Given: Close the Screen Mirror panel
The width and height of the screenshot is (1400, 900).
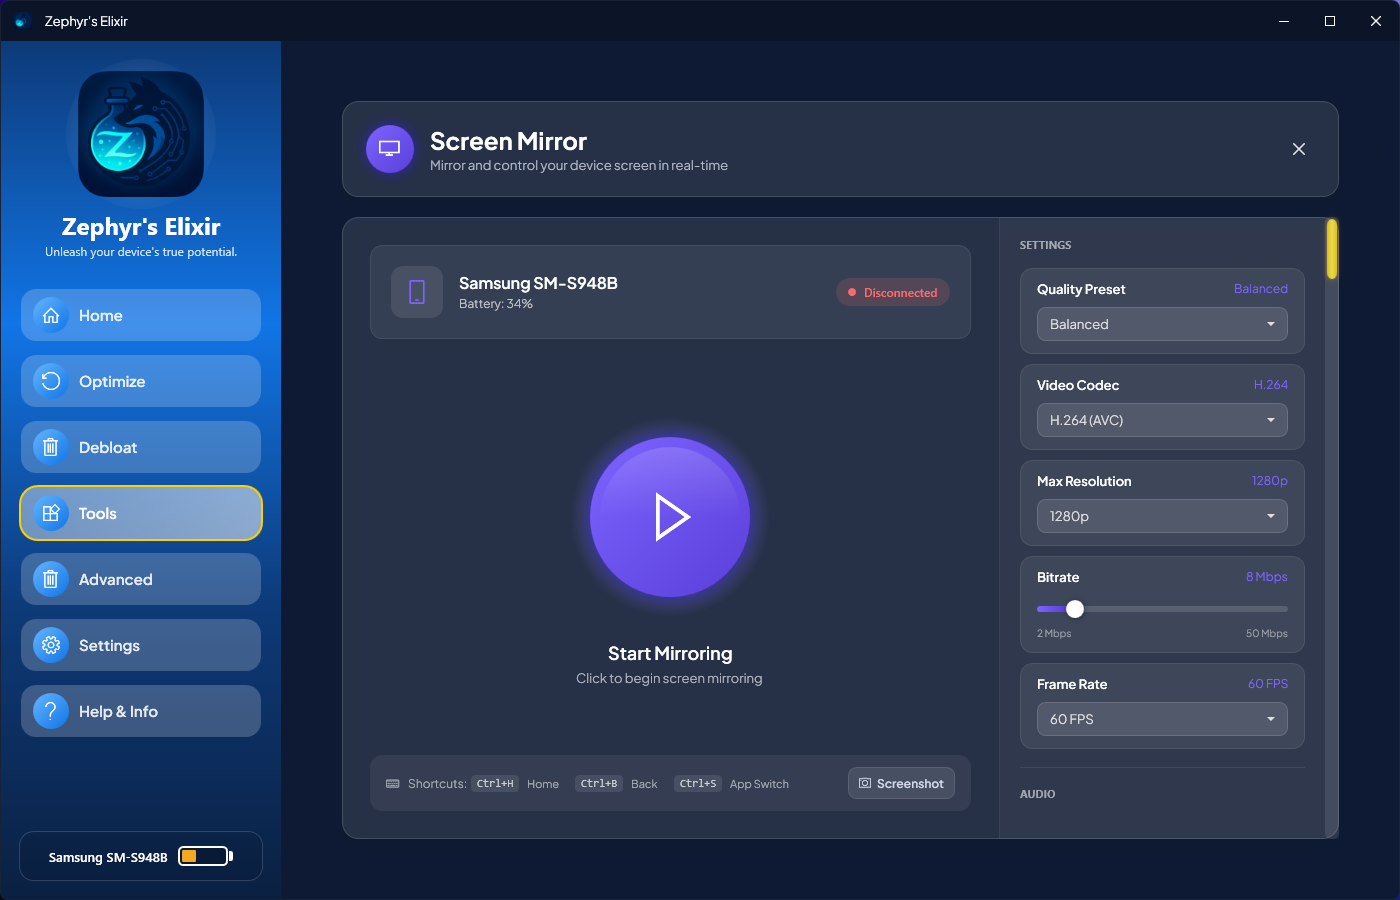Looking at the screenshot, I should pyautogui.click(x=1299, y=149).
